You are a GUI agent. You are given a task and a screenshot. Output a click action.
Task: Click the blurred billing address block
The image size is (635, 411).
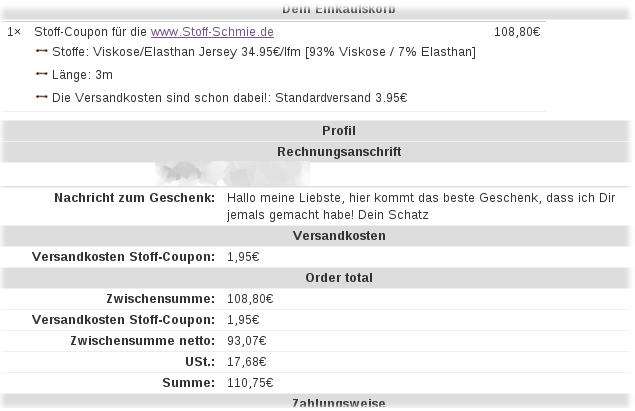click(232, 173)
